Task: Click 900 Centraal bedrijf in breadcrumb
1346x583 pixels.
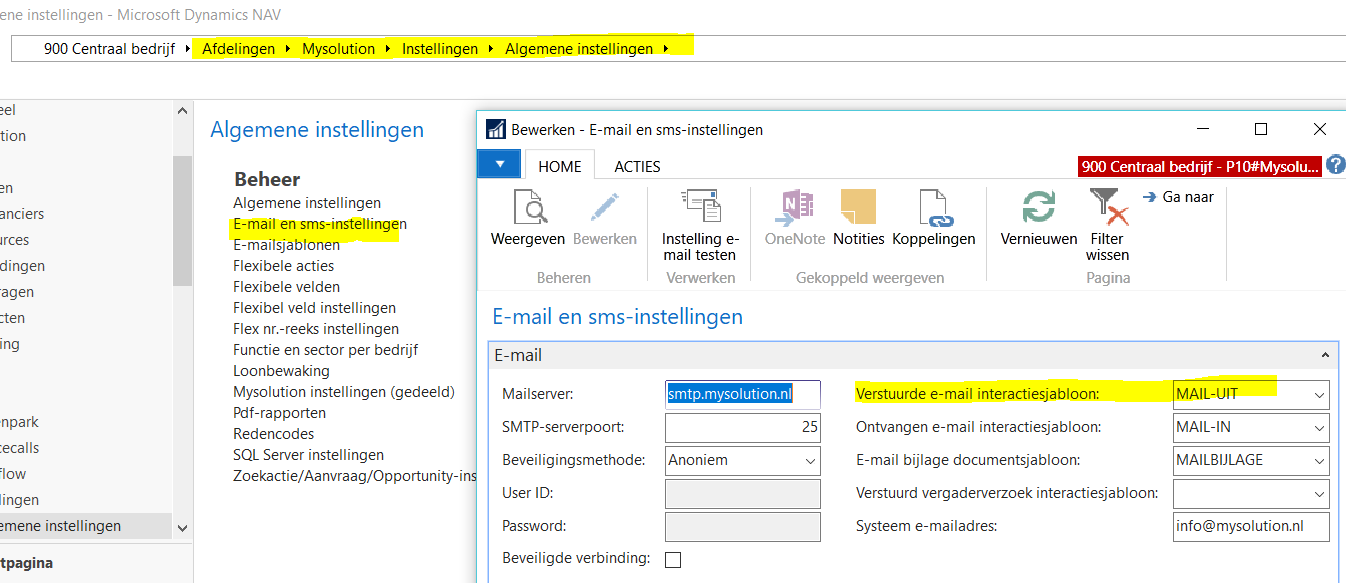Action: [110, 48]
